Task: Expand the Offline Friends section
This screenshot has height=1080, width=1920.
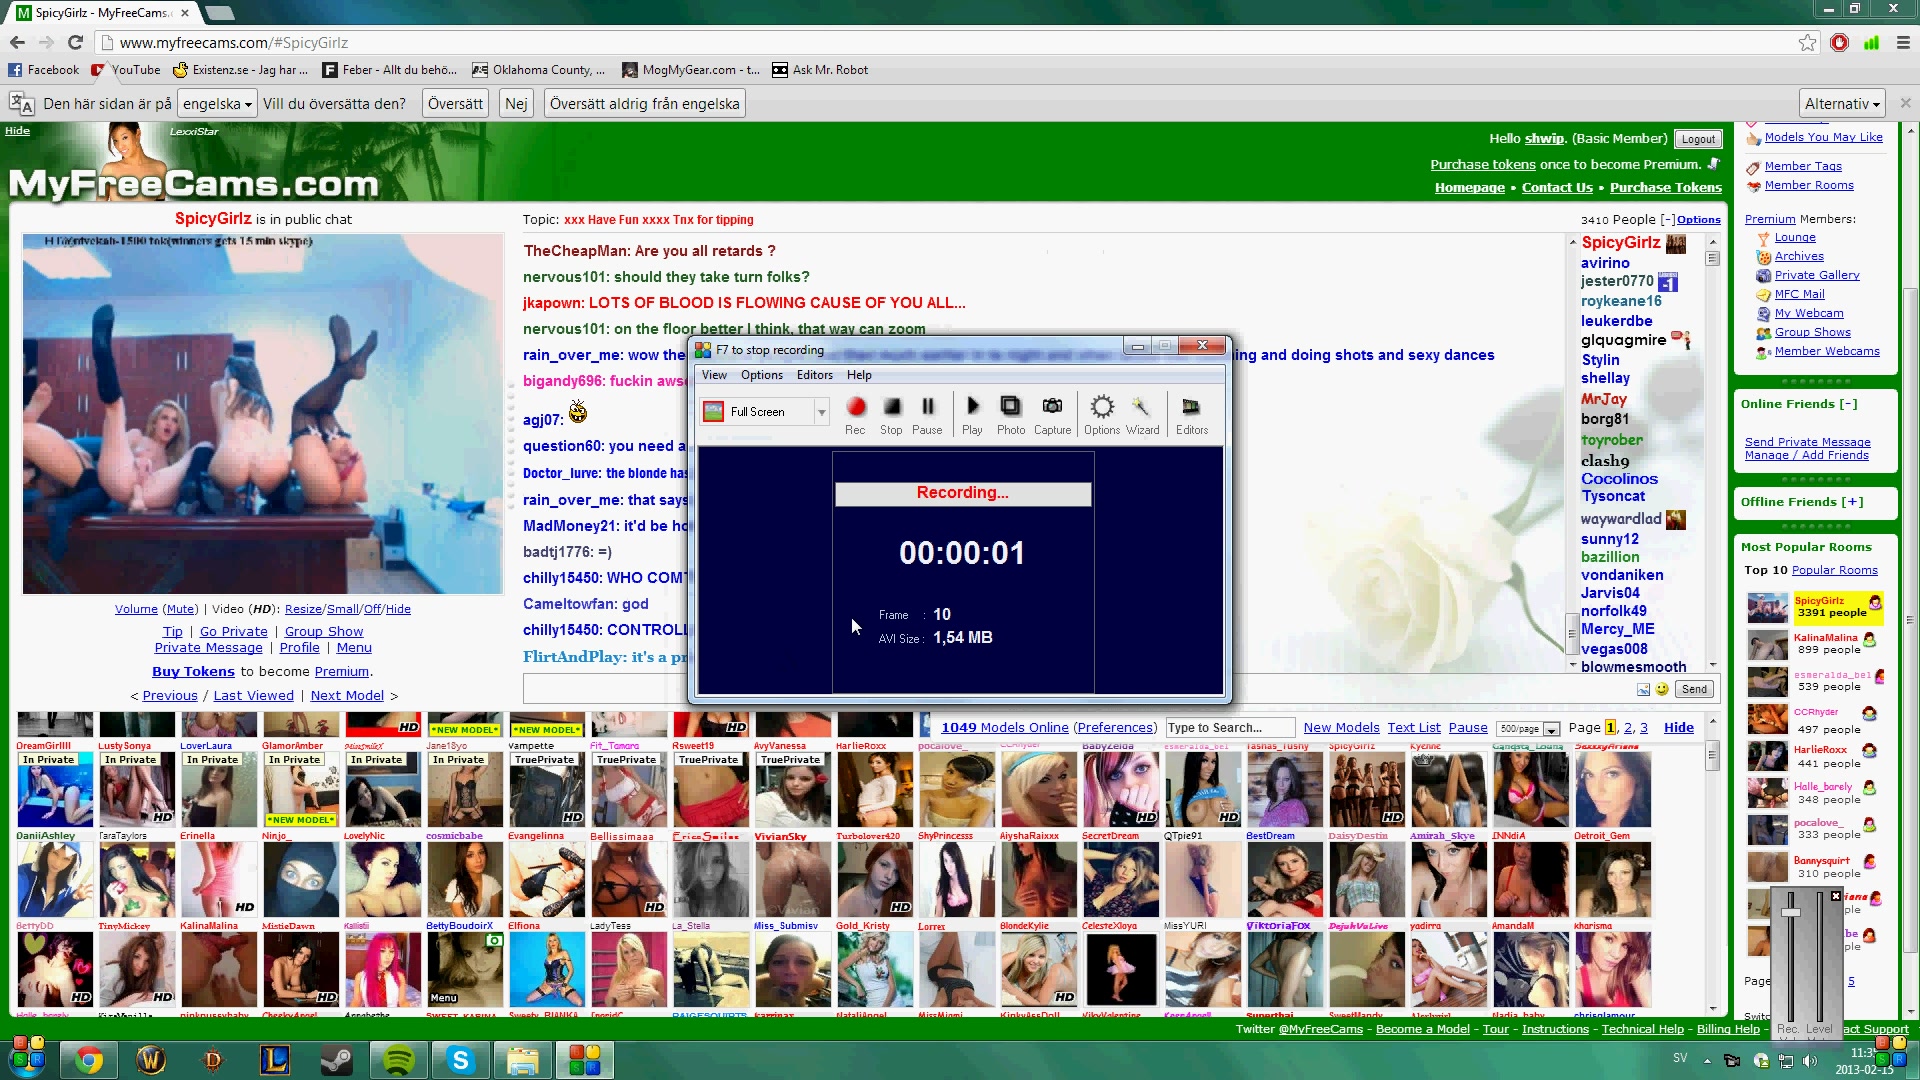Action: pyautogui.click(x=1852, y=502)
